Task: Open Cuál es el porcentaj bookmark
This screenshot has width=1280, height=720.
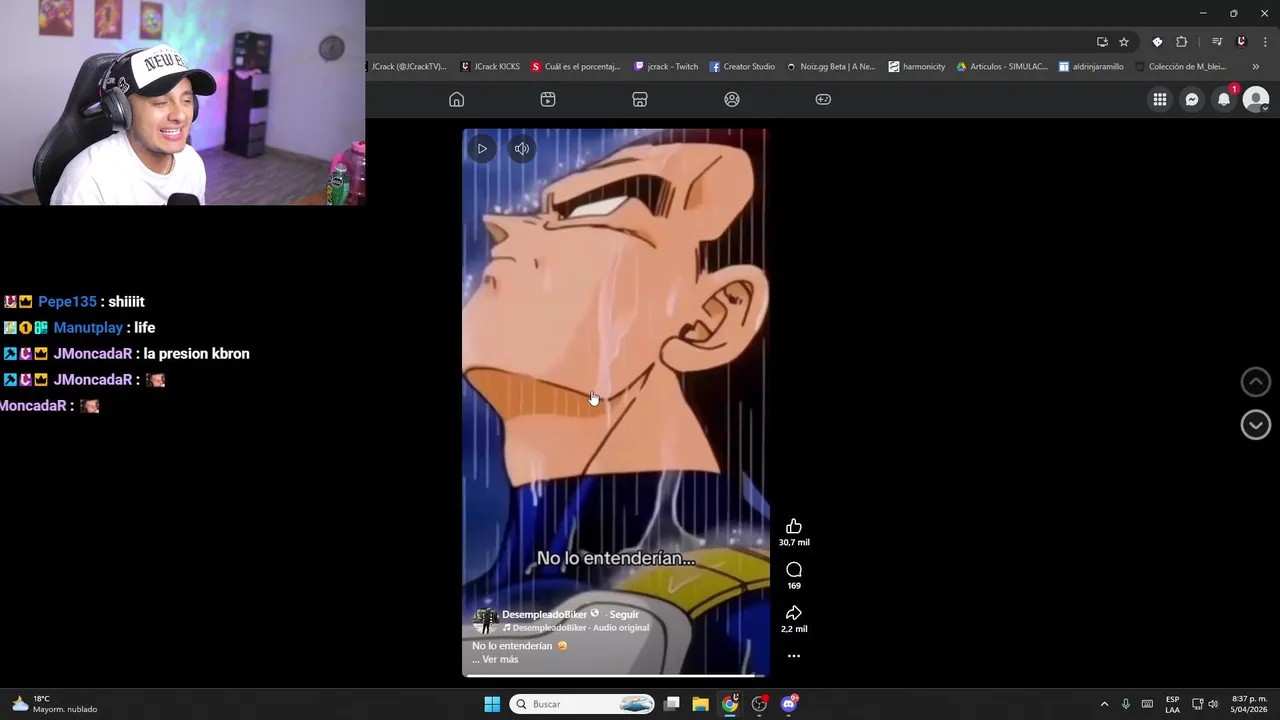Action: click(576, 67)
